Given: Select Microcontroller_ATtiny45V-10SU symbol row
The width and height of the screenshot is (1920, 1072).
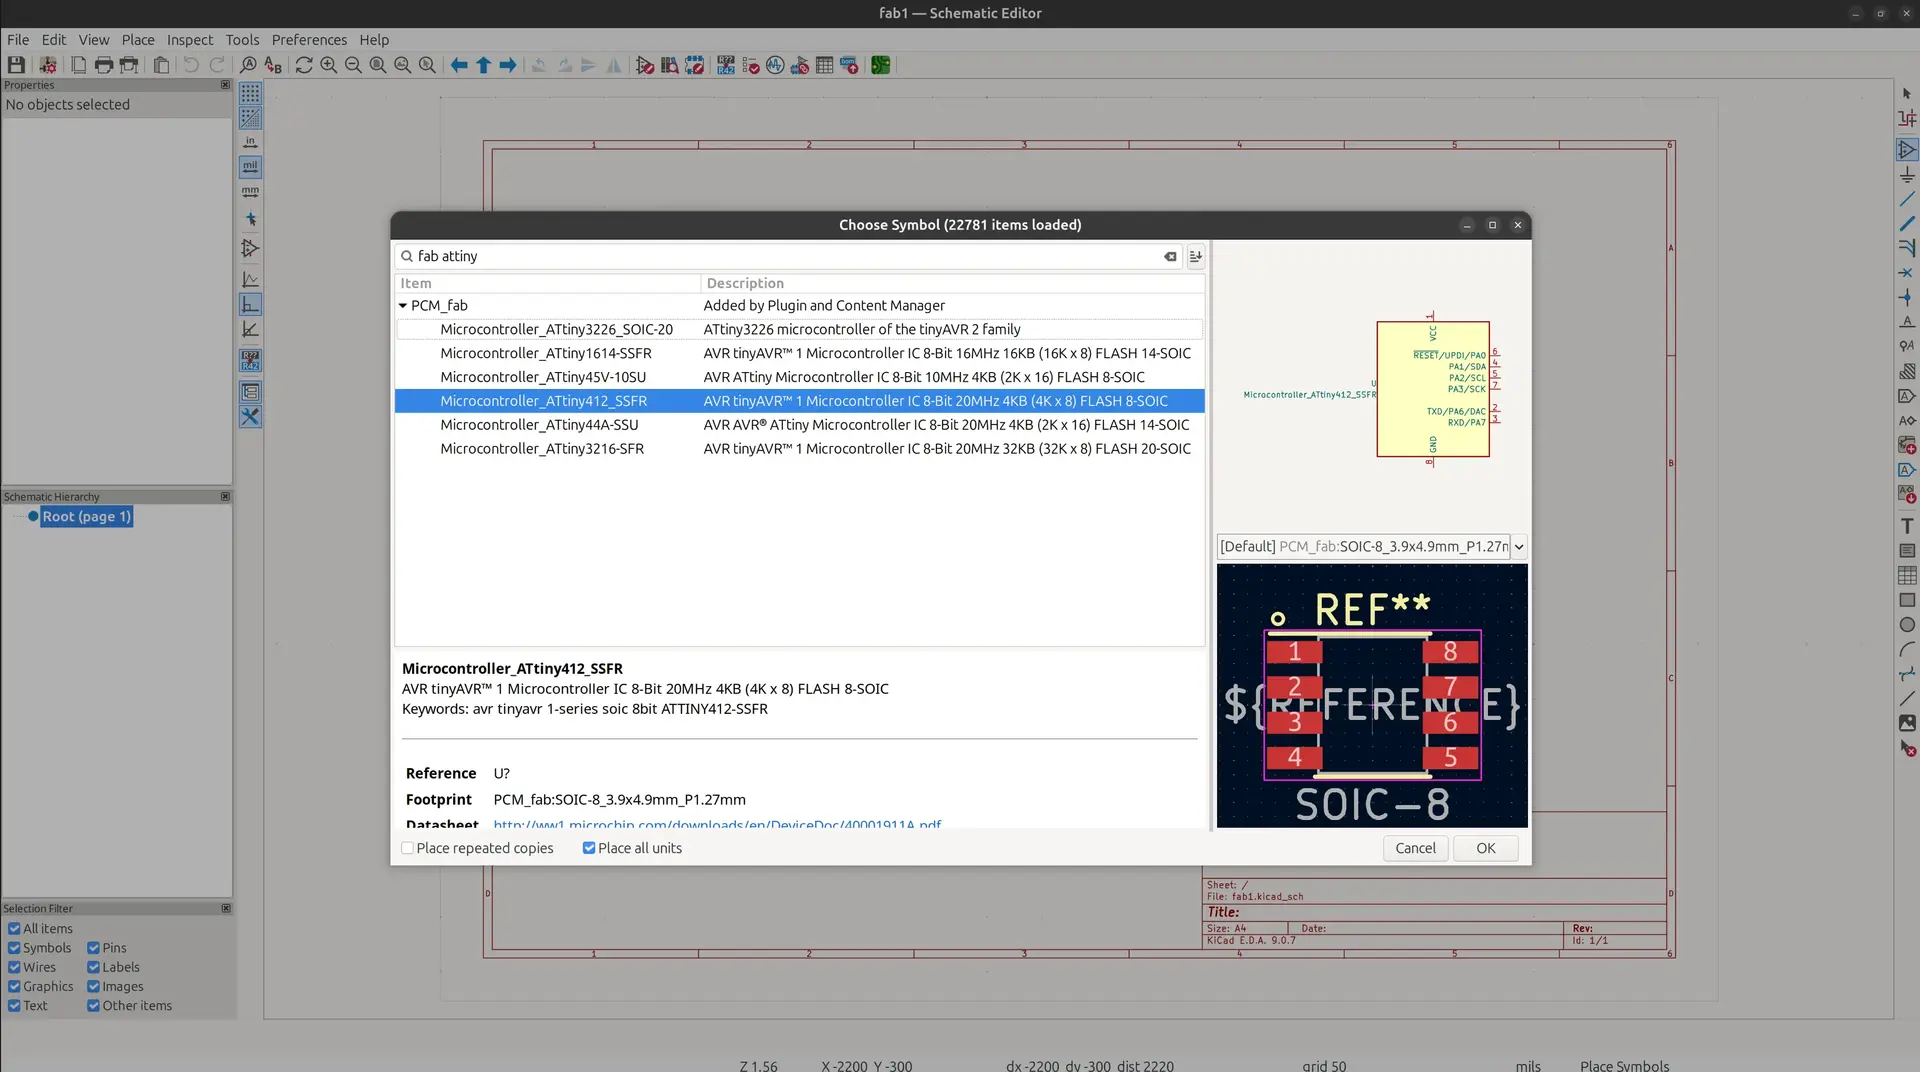Looking at the screenshot, I should pyautogui.click(x=799, y=377).
